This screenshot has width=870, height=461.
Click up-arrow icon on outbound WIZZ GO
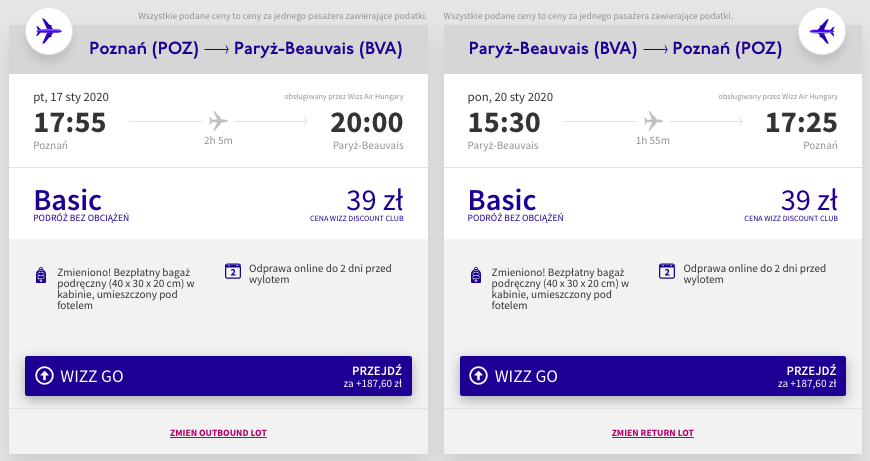point(44,376)
